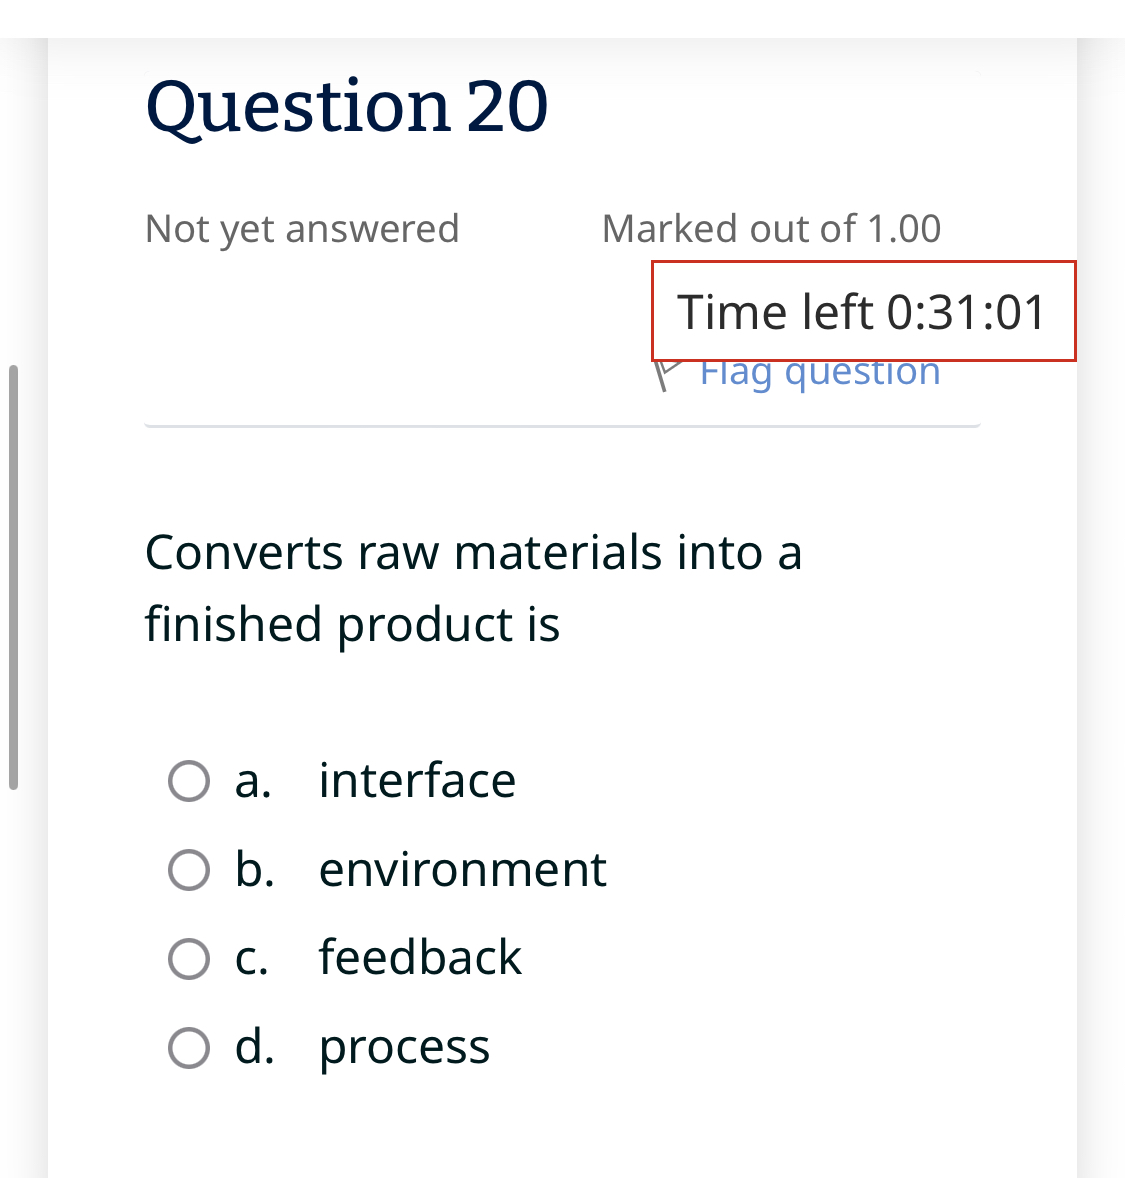This screenshot has width=1125, height=1178.
Task: Click option letter a label
Action: [x=252, y=782]
